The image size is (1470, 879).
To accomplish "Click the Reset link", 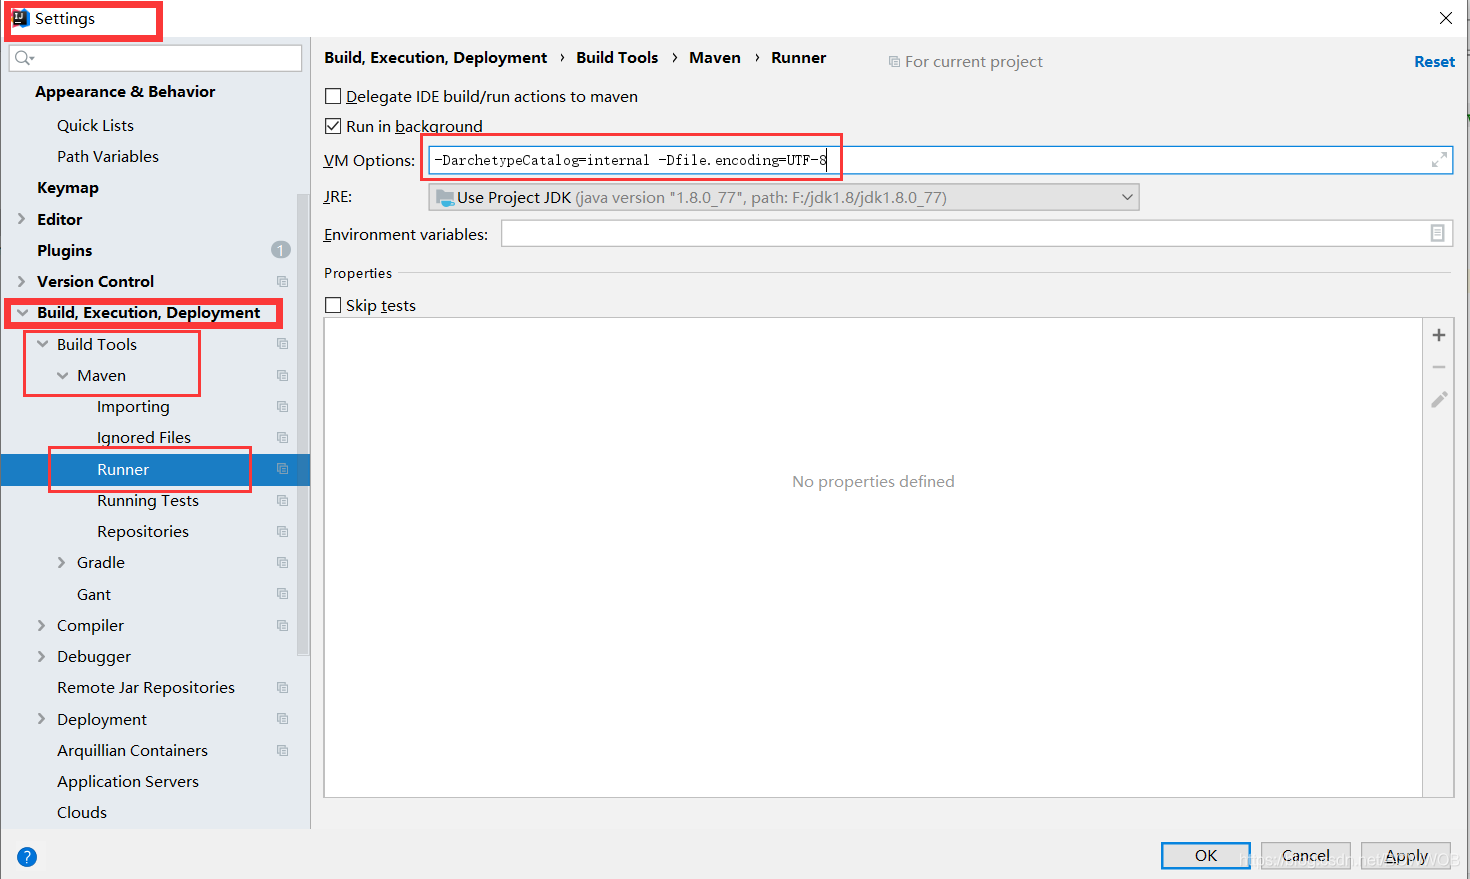I will click(x=1434, y=62).
